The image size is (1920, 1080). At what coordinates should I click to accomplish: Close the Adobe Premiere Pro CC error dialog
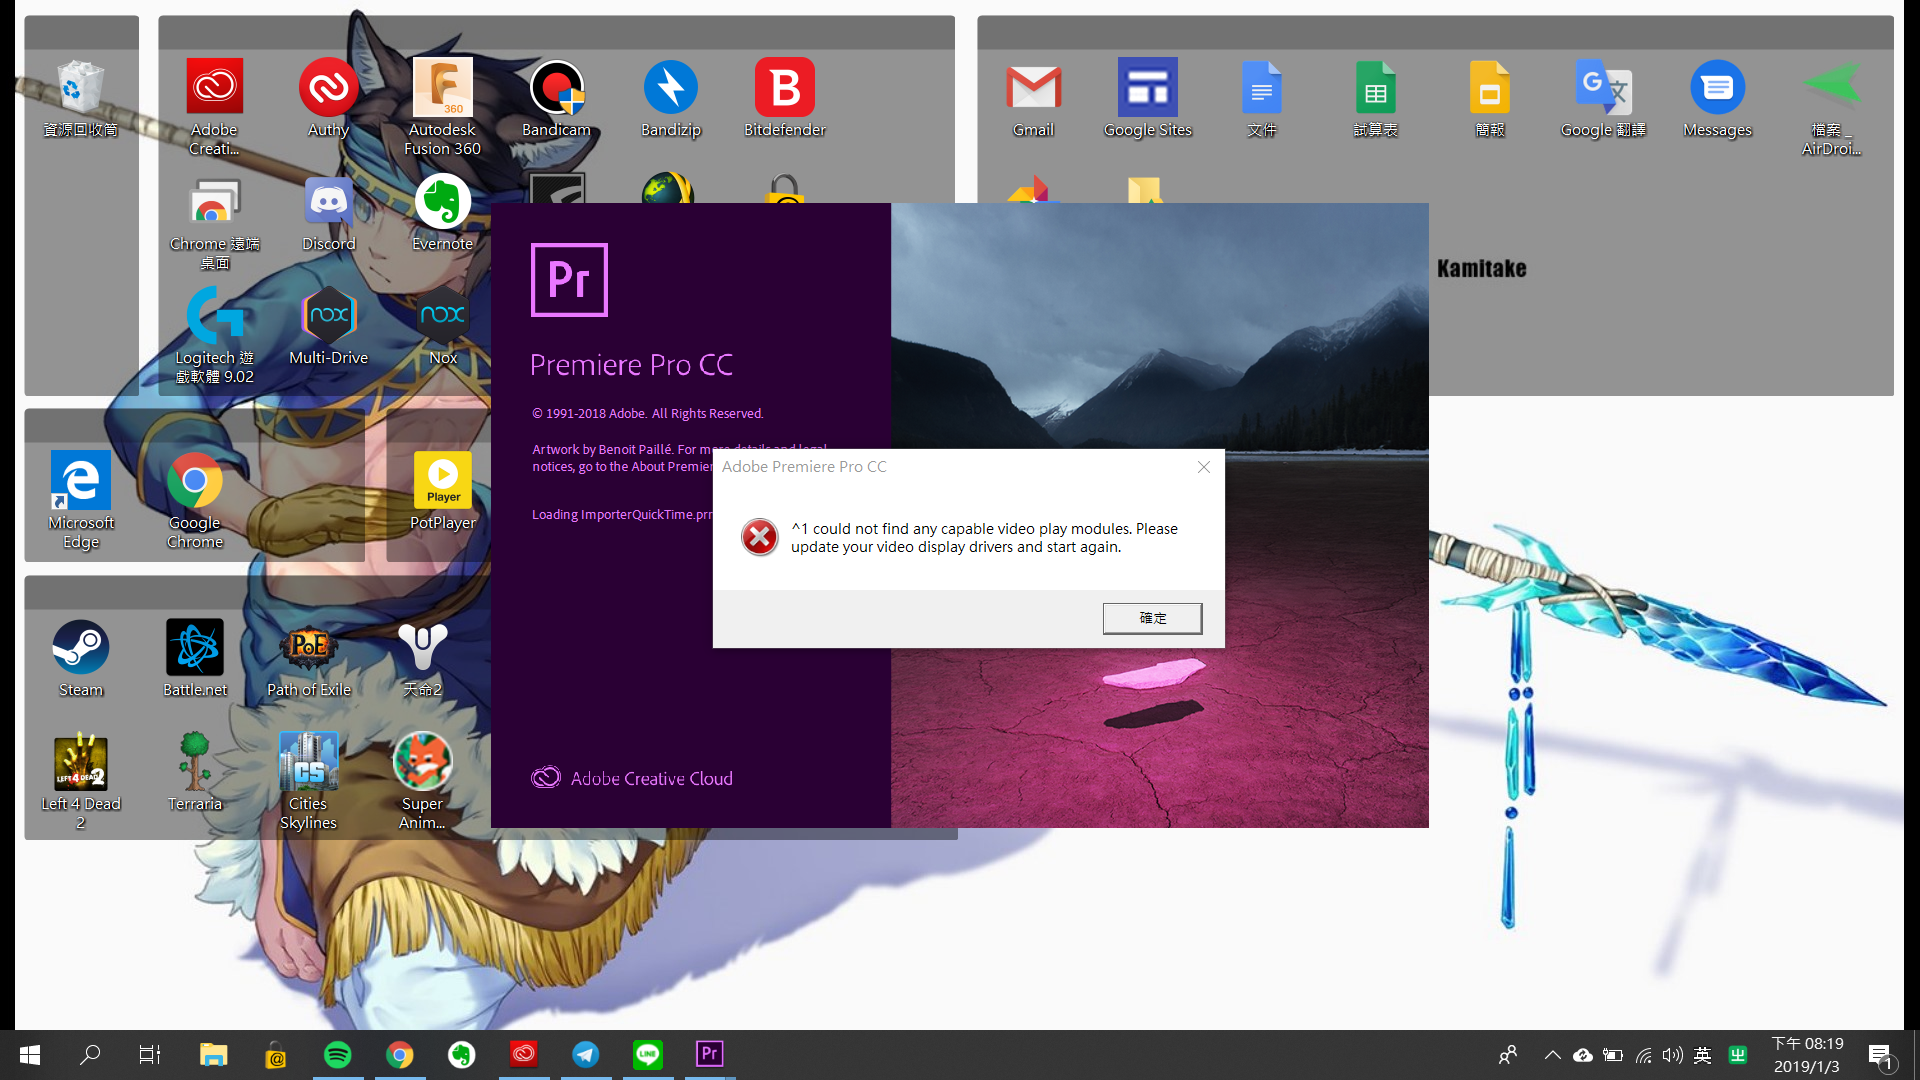click(x=1204, y=467)
